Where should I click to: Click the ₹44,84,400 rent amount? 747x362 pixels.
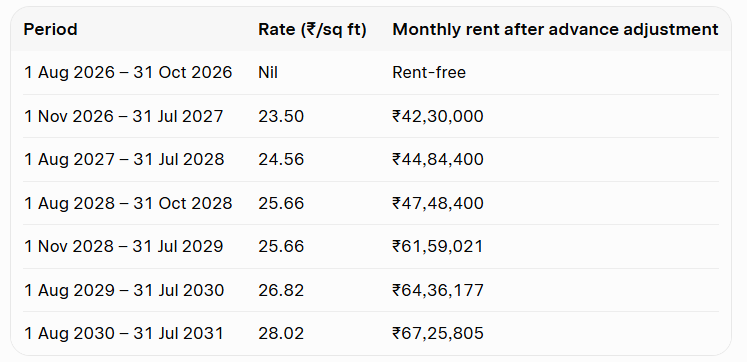[x=438, y=159]
